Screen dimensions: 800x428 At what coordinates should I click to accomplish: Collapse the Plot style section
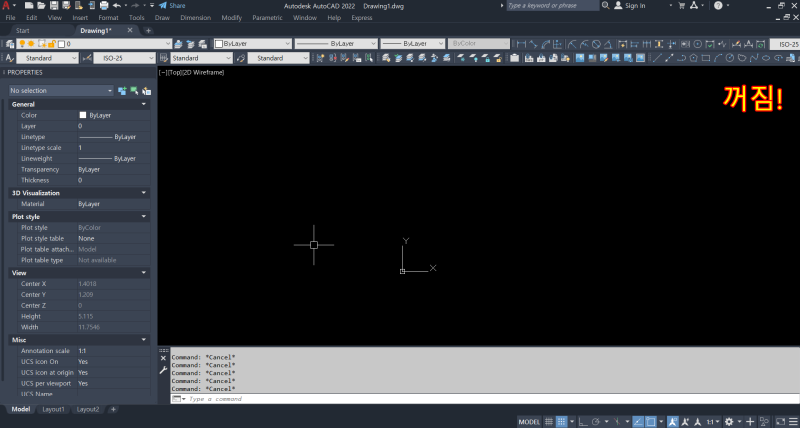click(144, 217)
